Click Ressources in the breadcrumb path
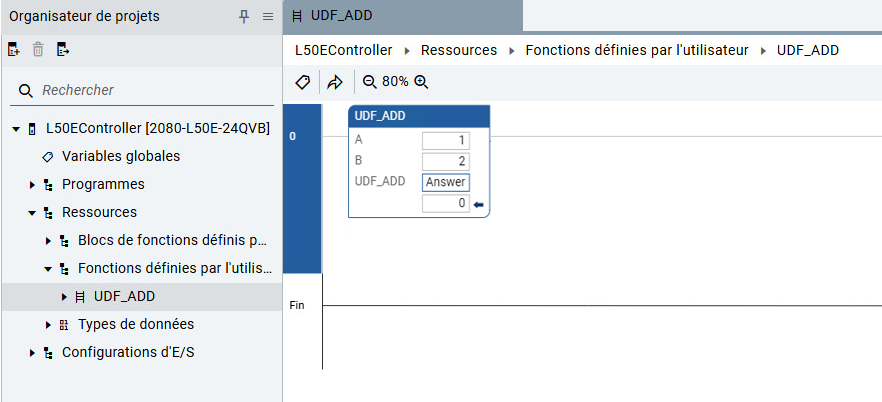882x402 pixels. coord(459,51)
